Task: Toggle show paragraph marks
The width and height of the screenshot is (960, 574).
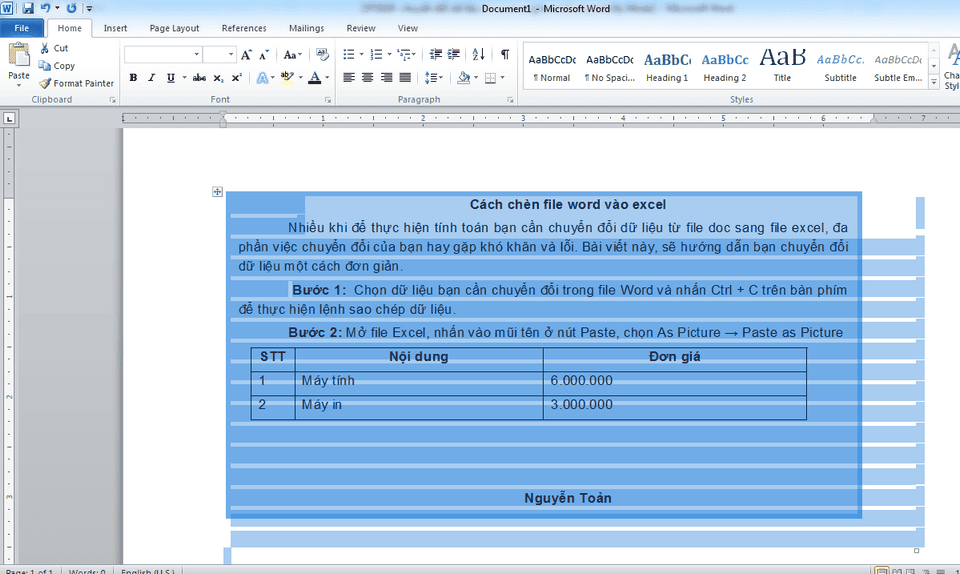Action: click(505, 55)
